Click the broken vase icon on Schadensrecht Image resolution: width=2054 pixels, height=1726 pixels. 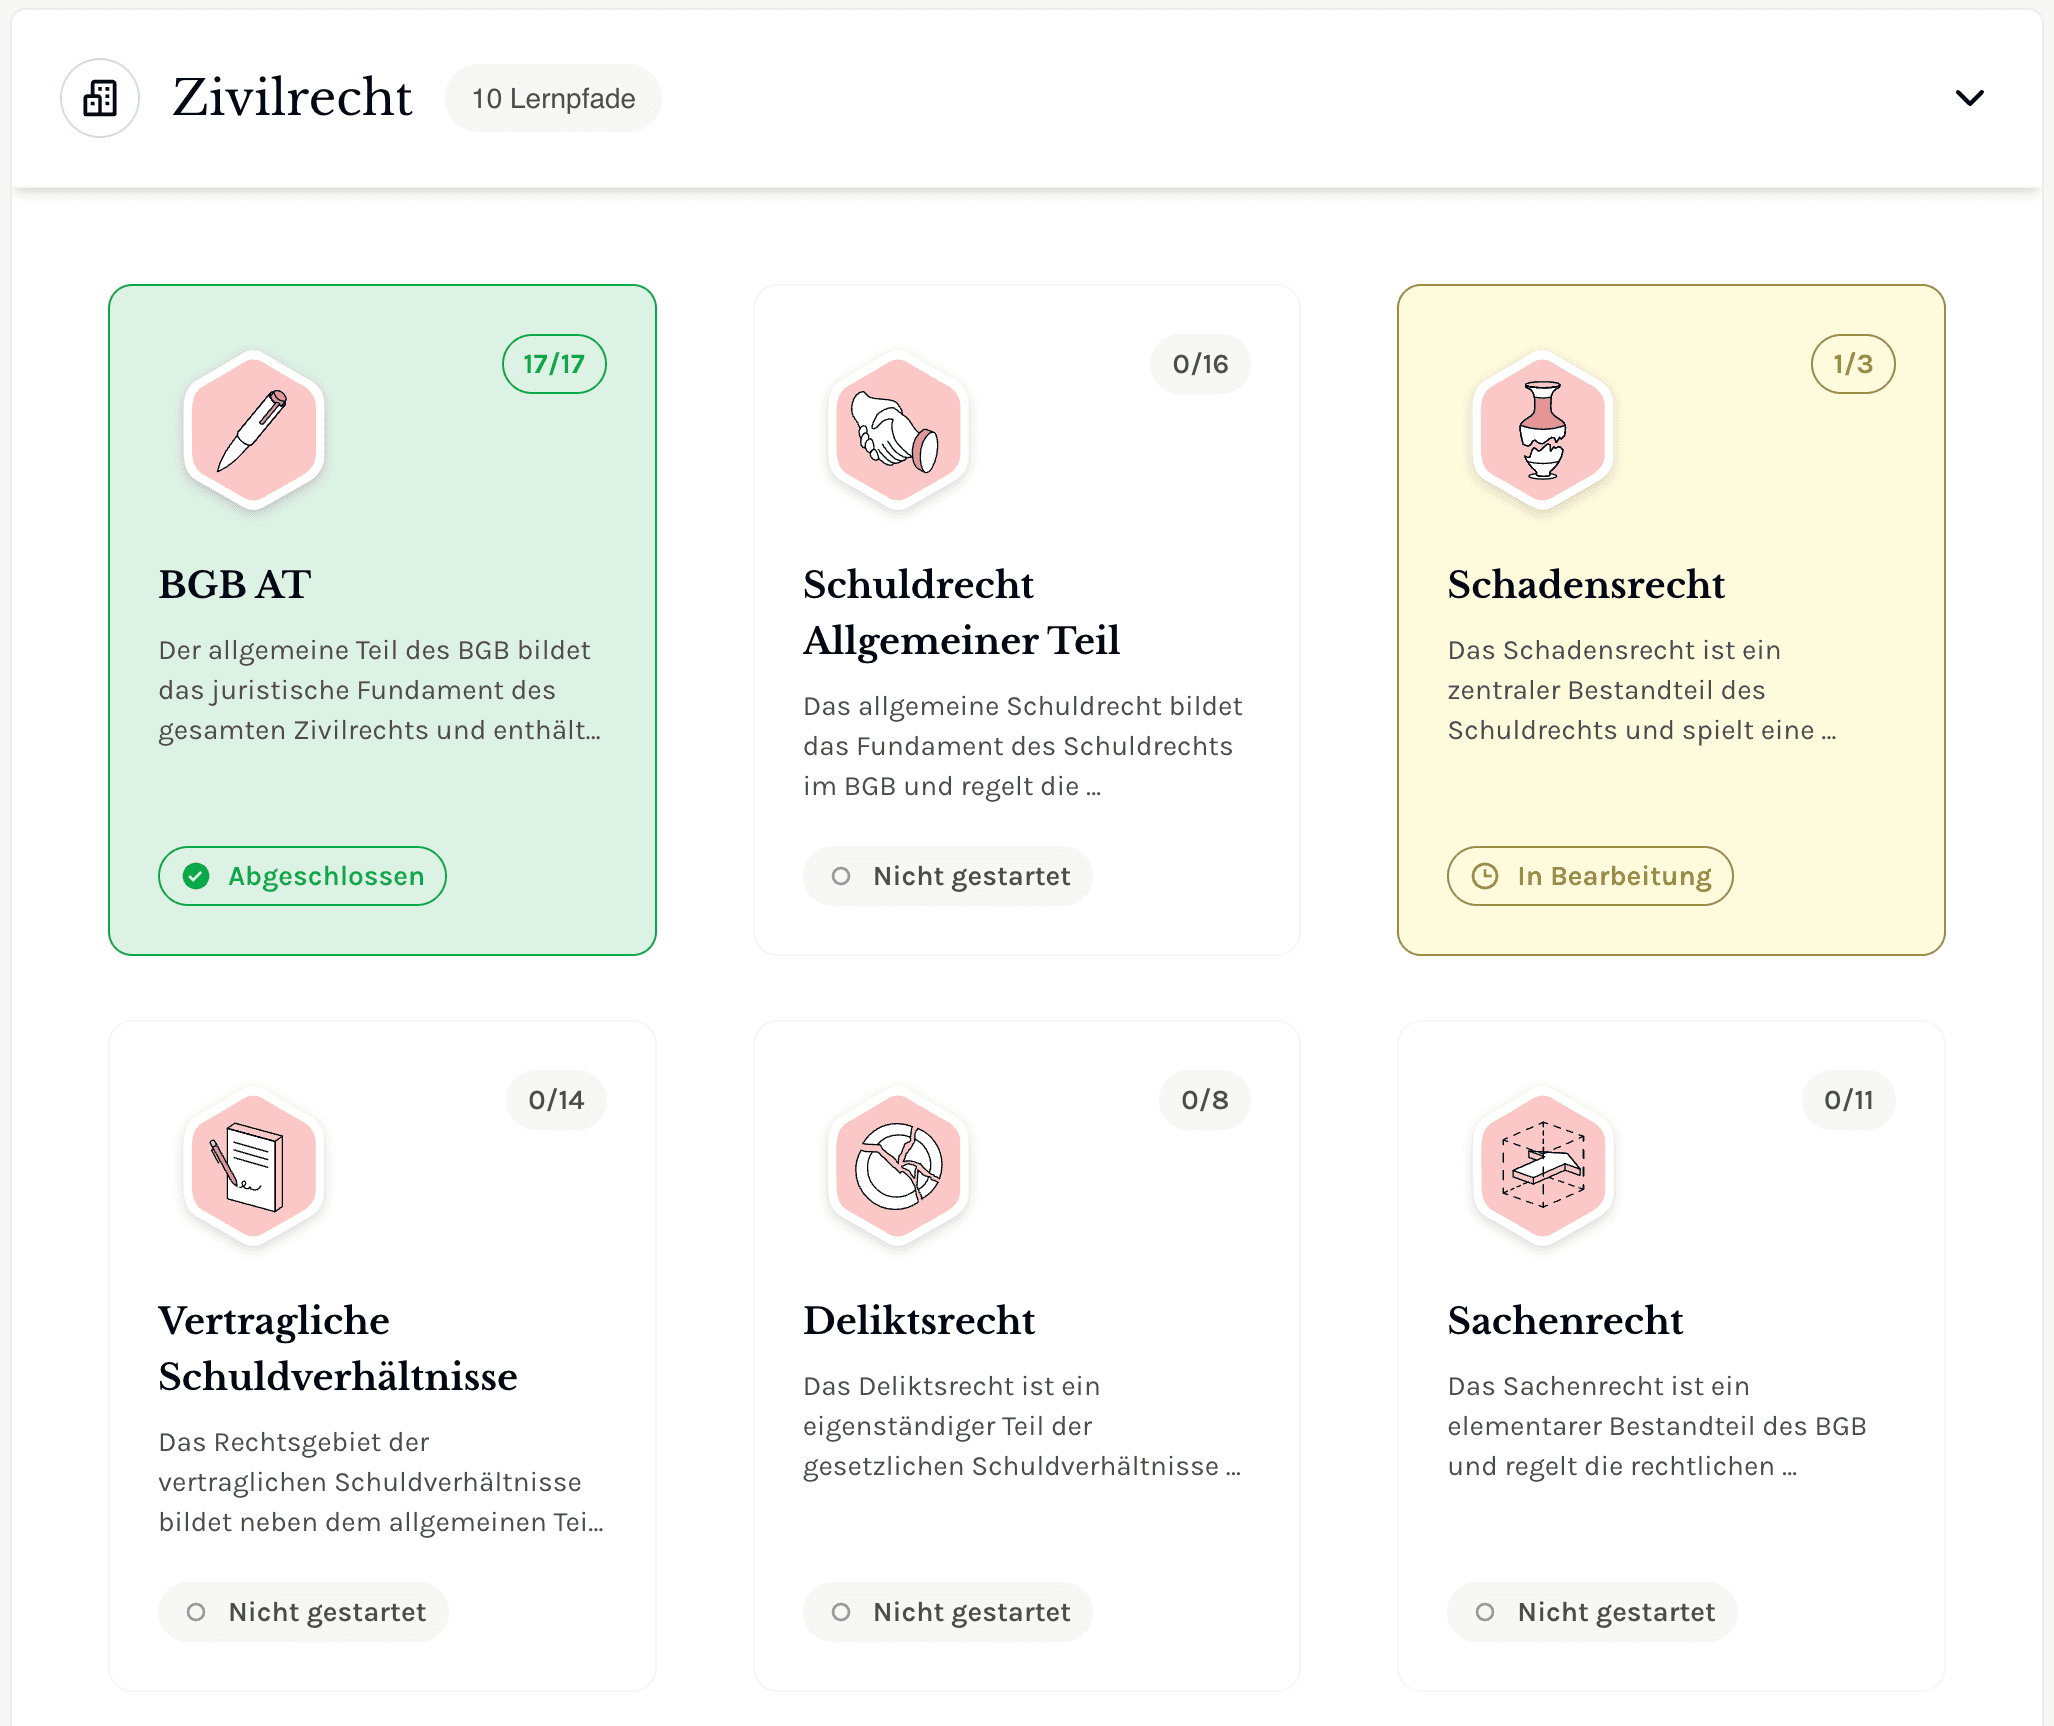[x=1541, y=432]
